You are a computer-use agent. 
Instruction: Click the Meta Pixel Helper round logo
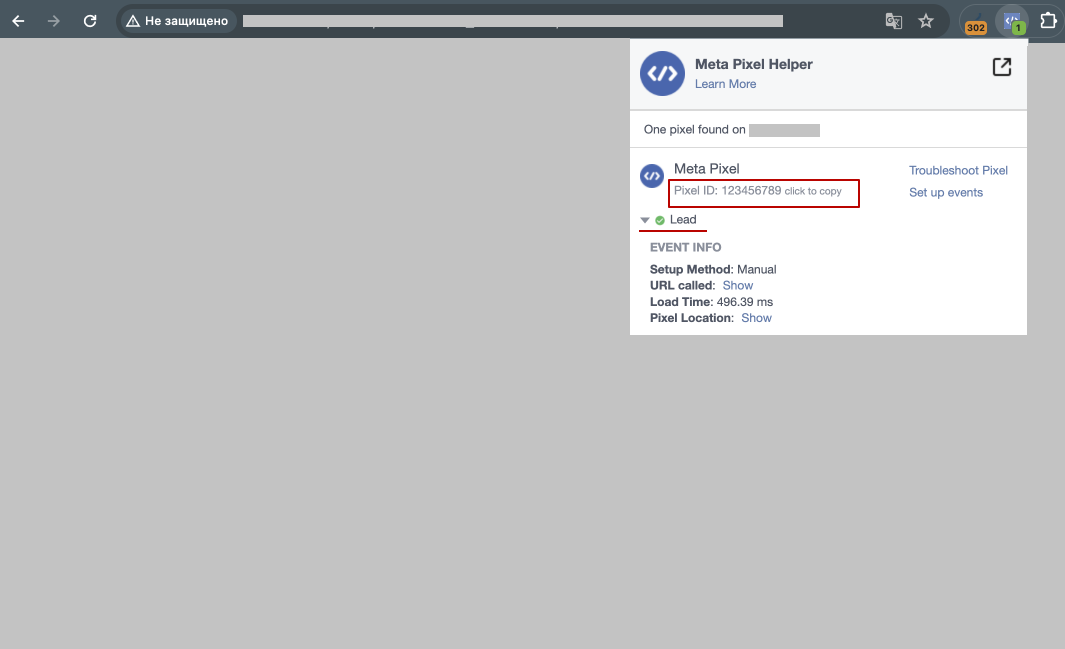[662, 73]
